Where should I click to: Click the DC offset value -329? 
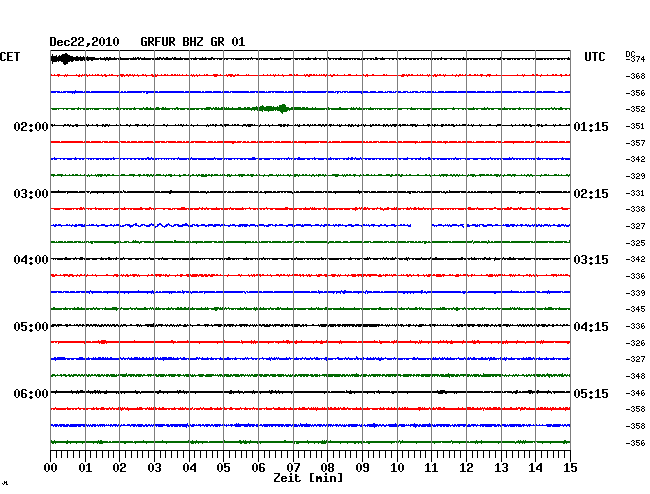click(635, 176)
